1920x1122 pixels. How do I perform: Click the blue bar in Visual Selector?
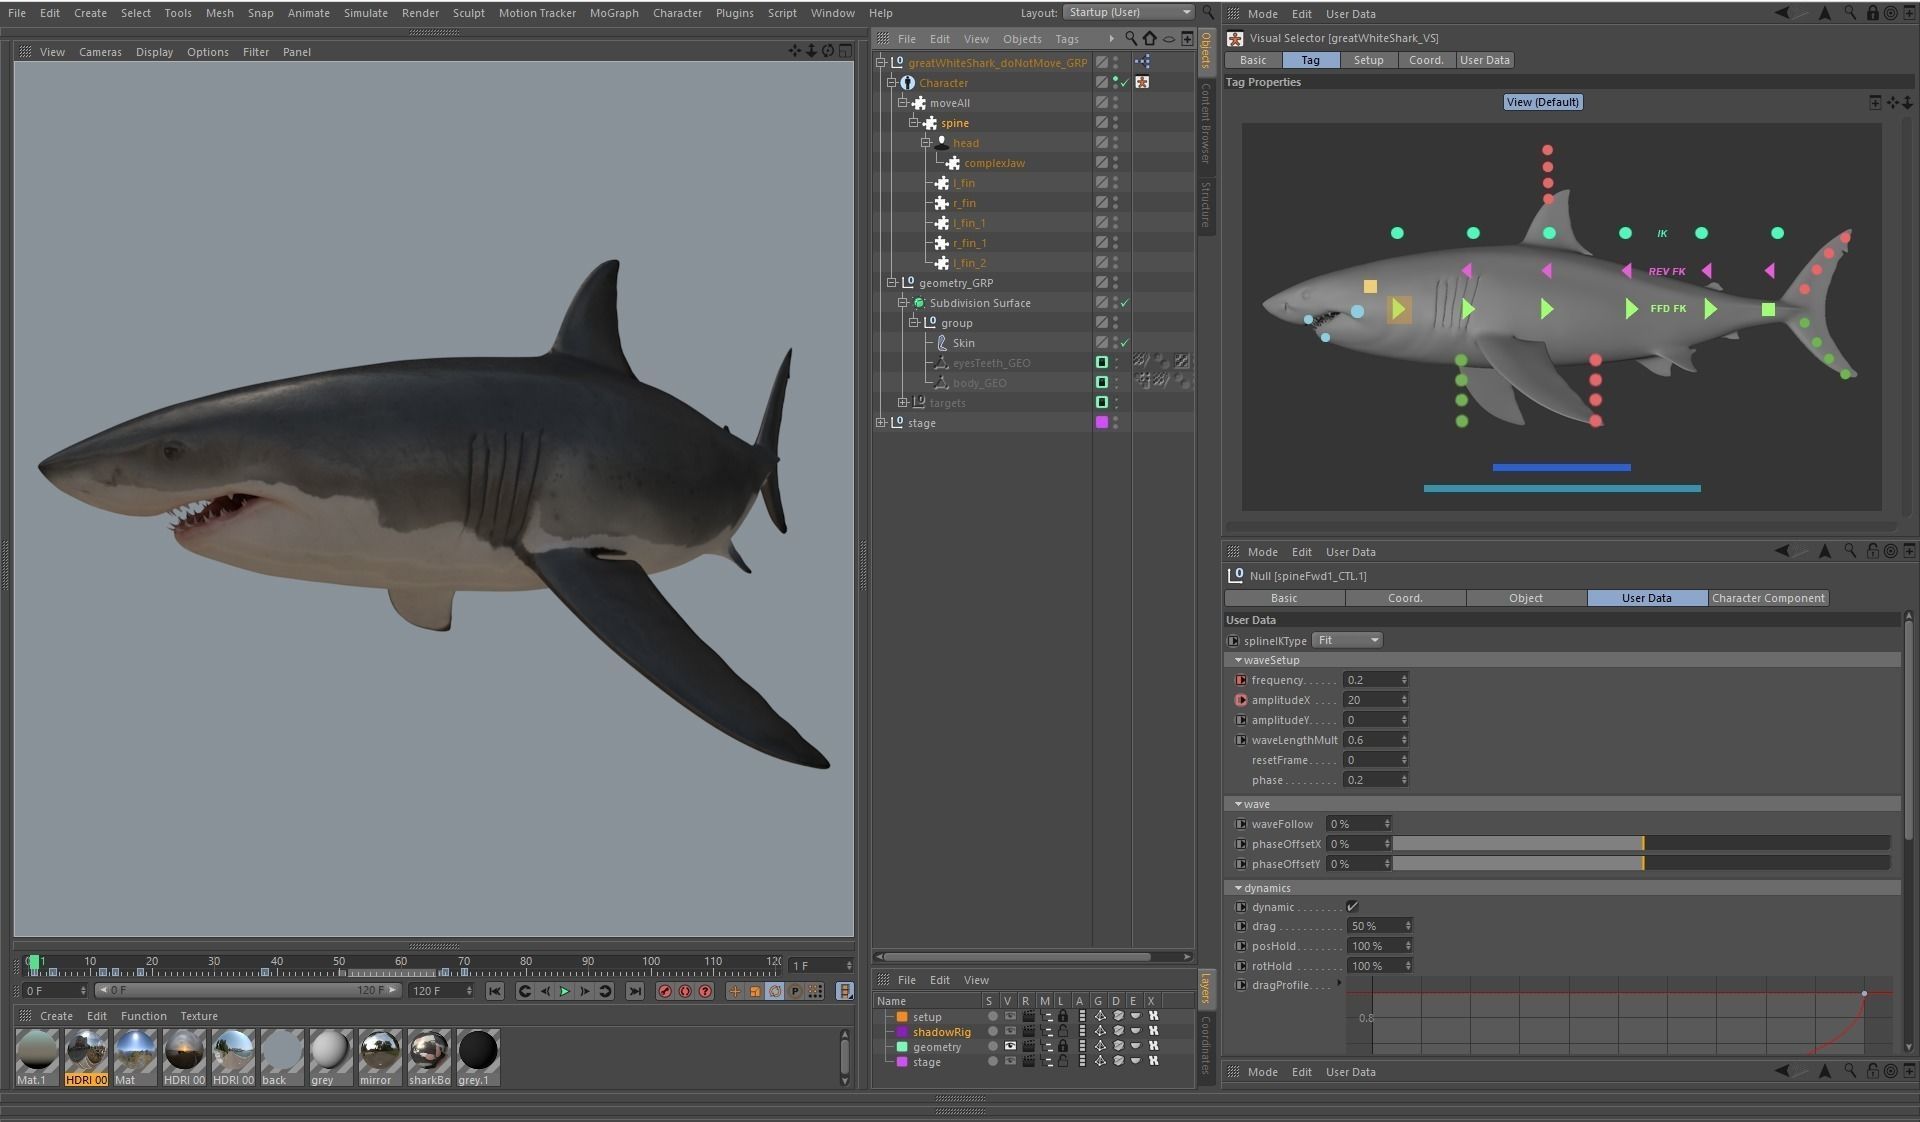(x=1561, y=467)
